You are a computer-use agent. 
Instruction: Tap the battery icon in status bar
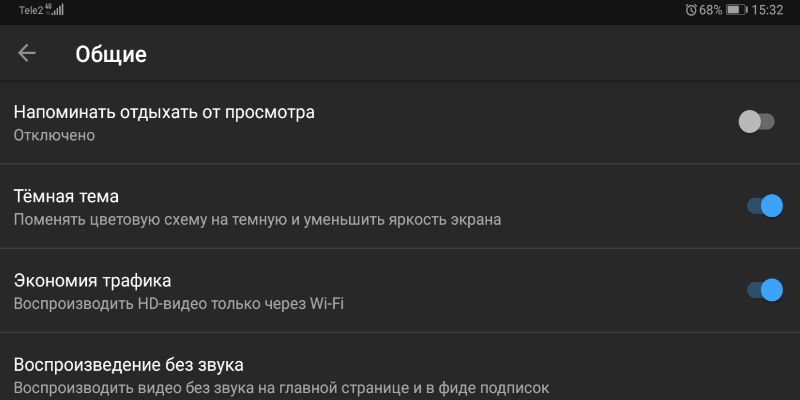coord(736,10)
